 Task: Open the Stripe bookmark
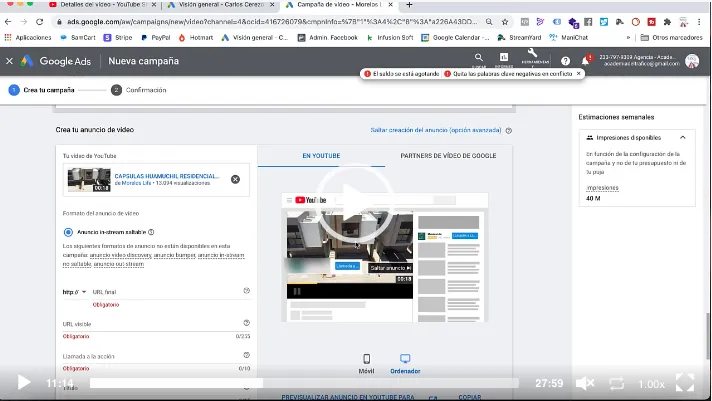point(118,38)
